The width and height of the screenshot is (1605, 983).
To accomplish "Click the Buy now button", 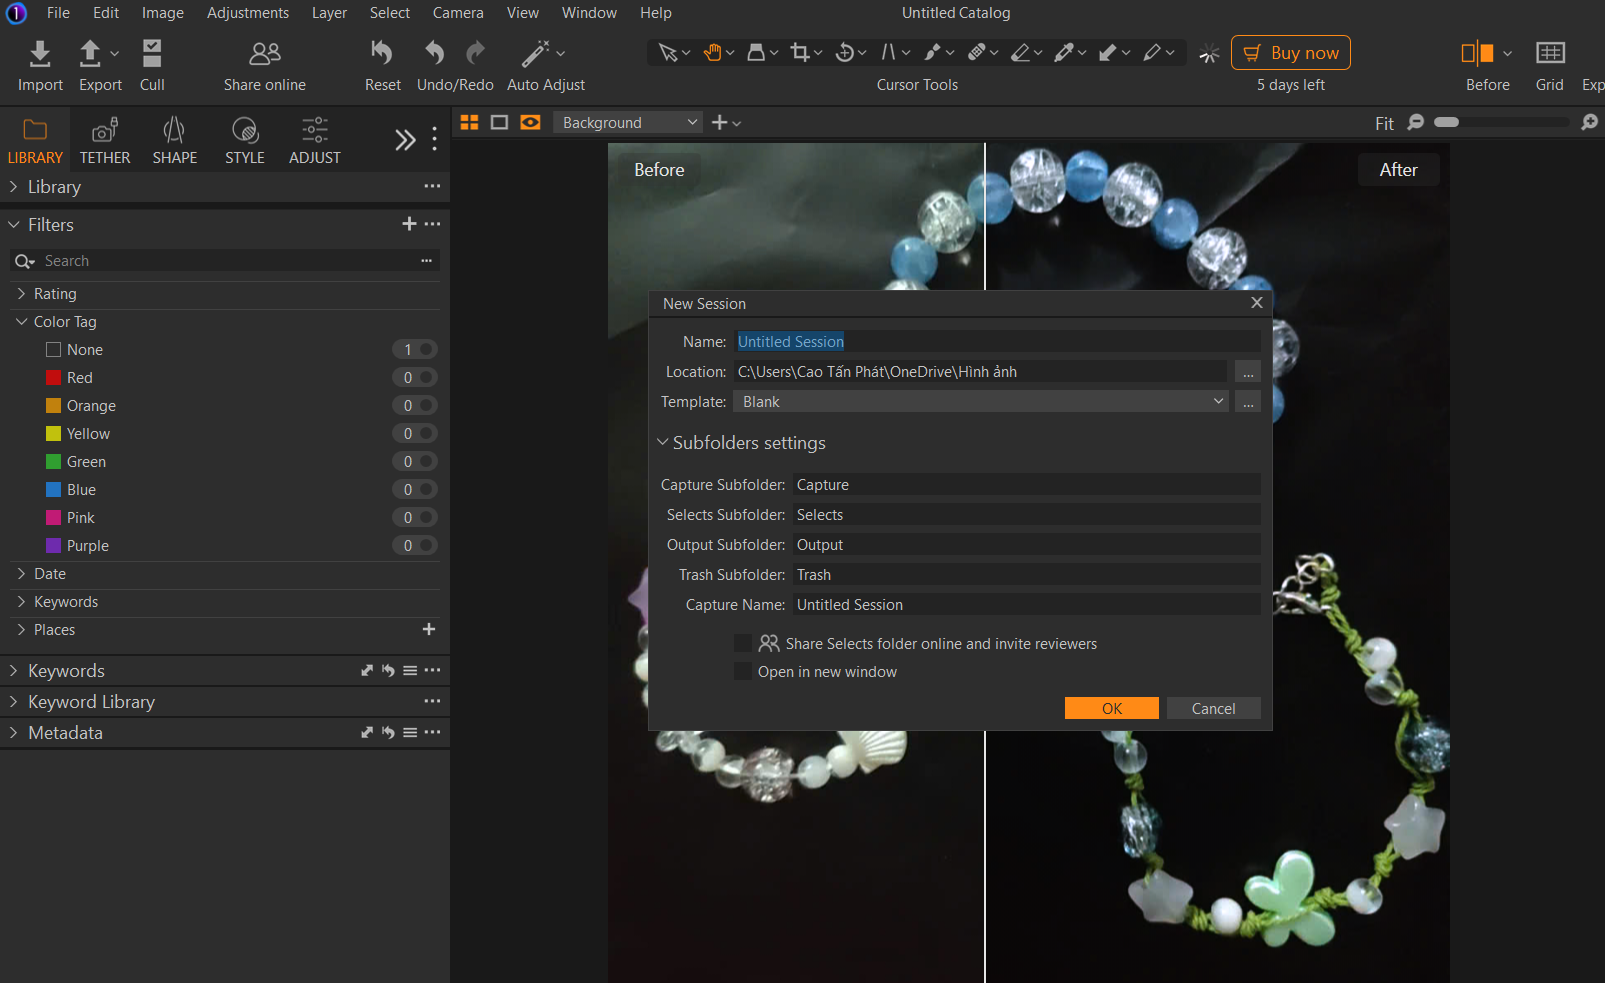I will (1290, 53).
